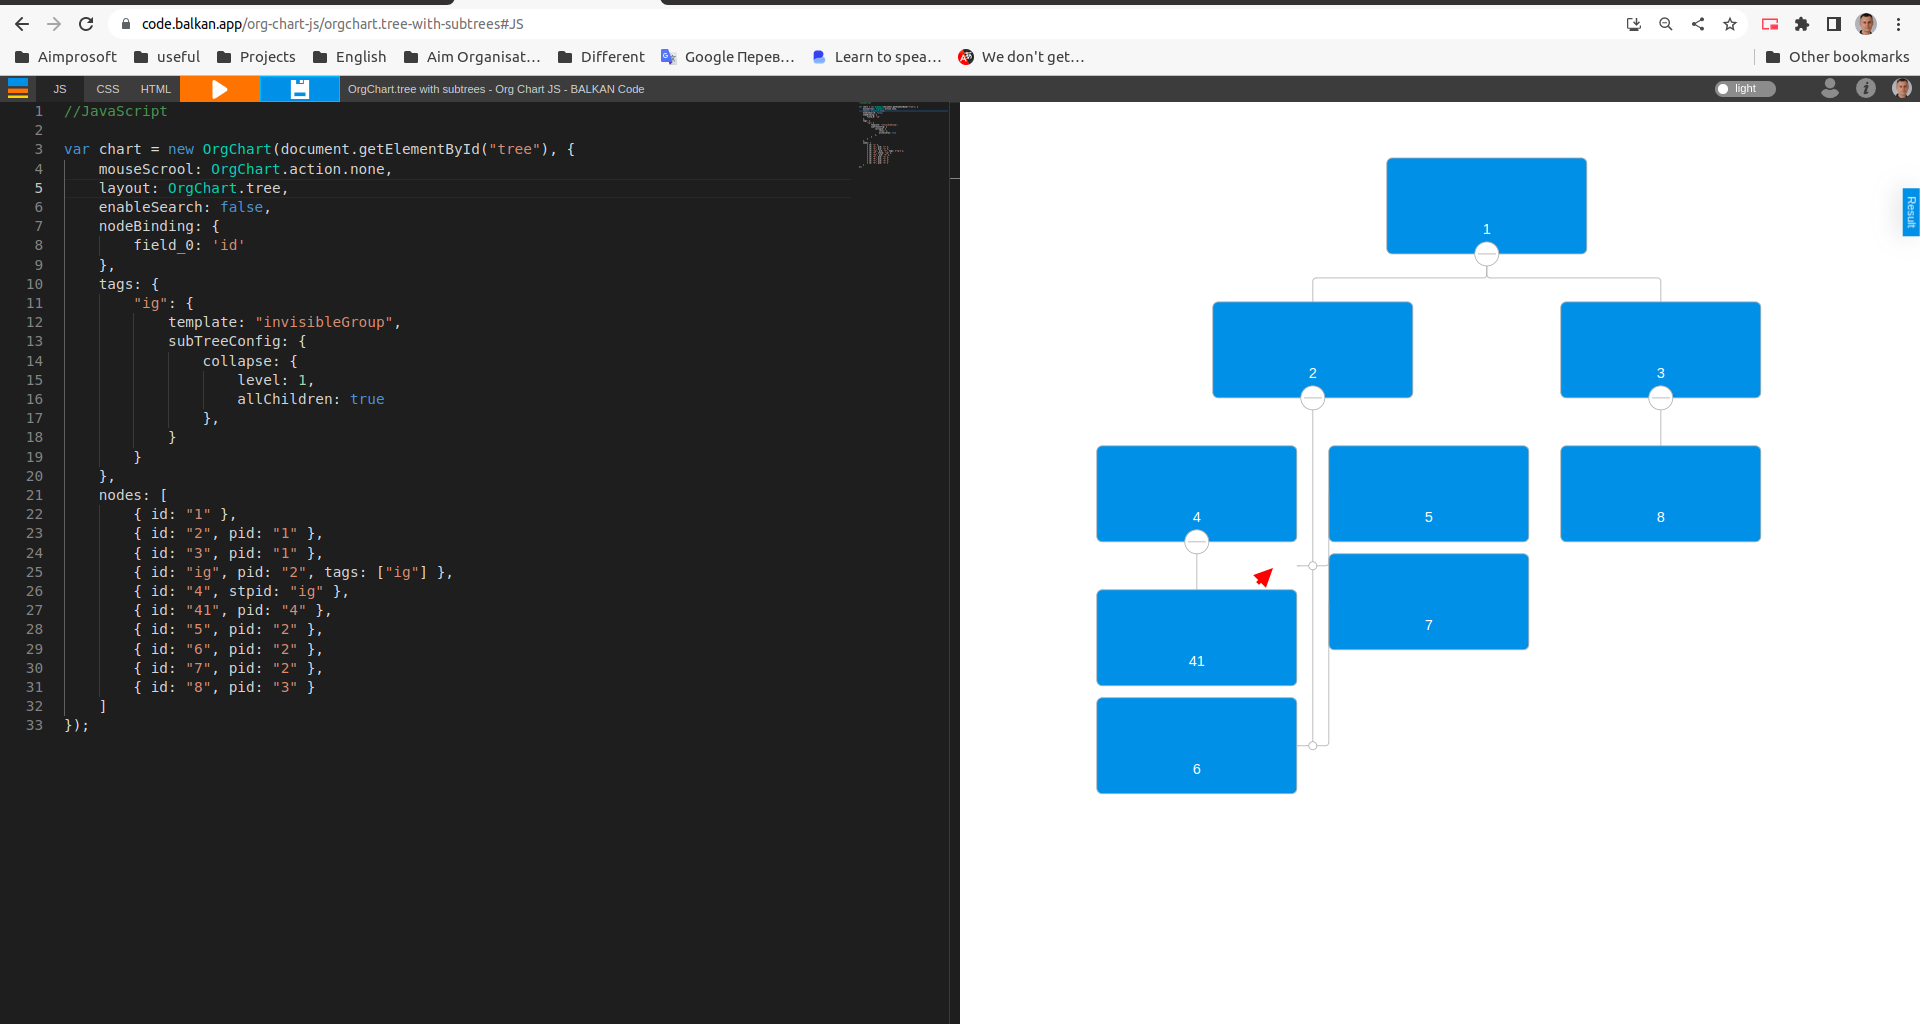This screenshot has height=1024, width=1920.
Task: Open the Projects bookmarks folder
Action: pos(256,57)
